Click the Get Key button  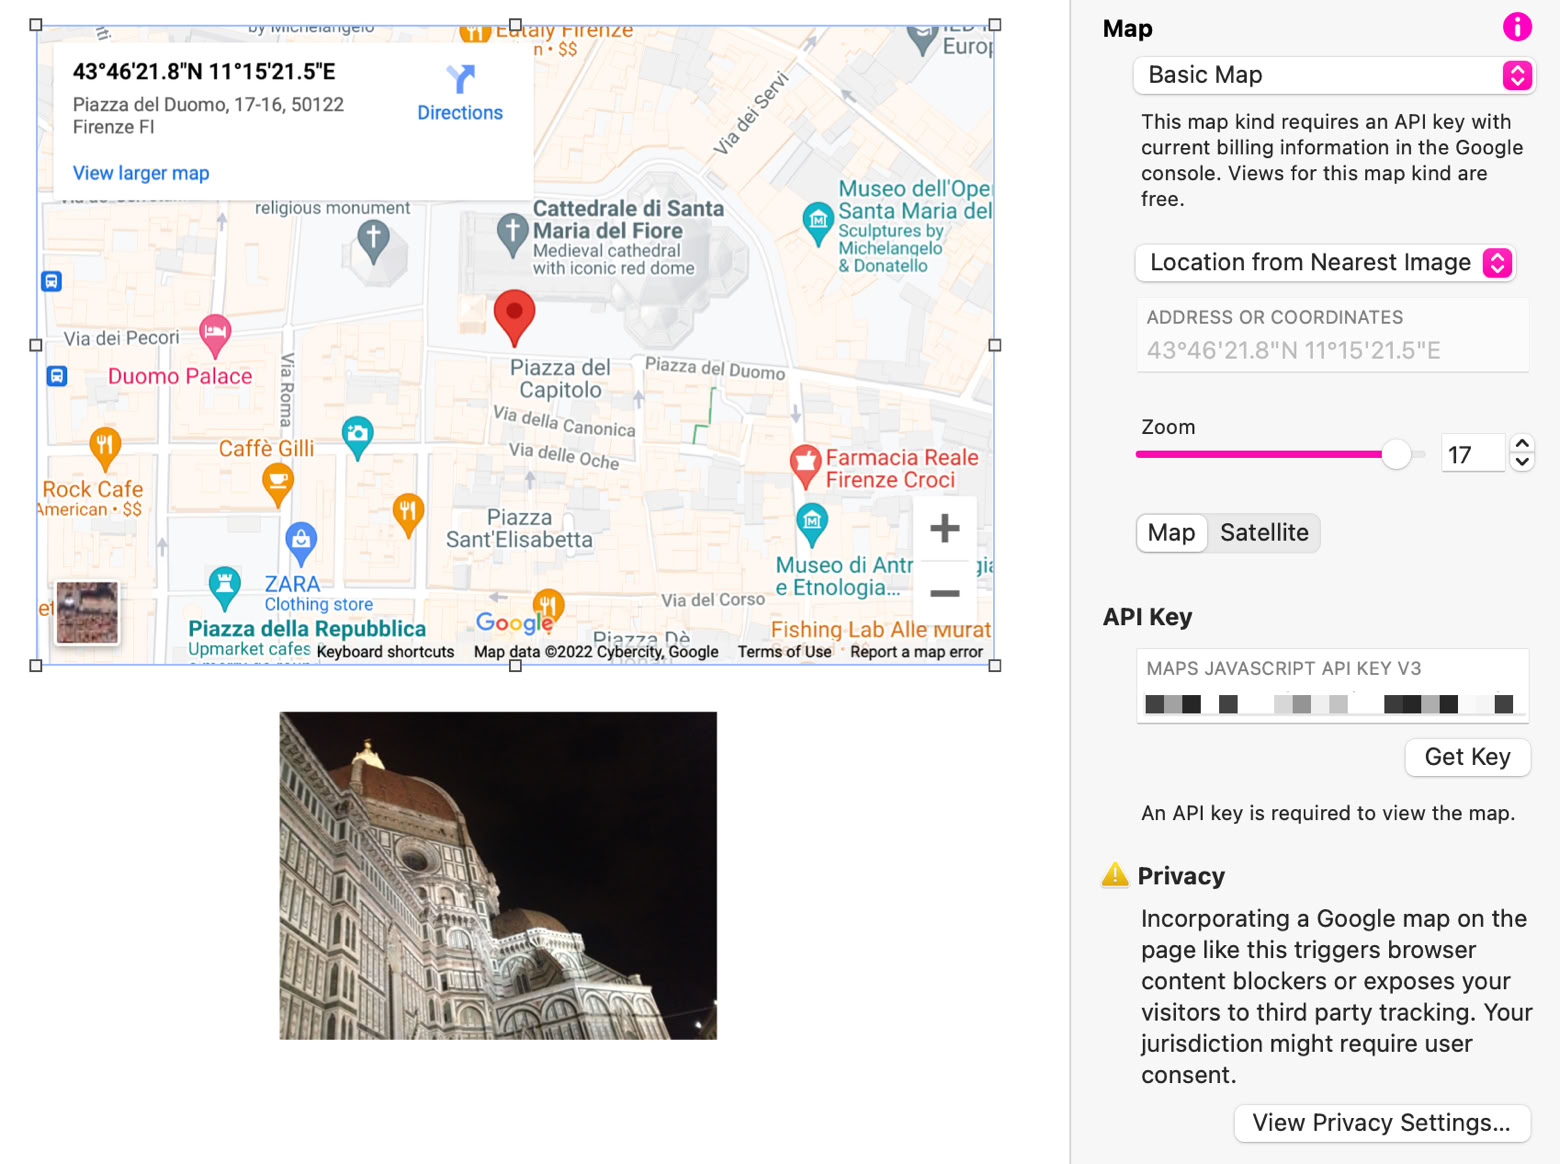1467,757
